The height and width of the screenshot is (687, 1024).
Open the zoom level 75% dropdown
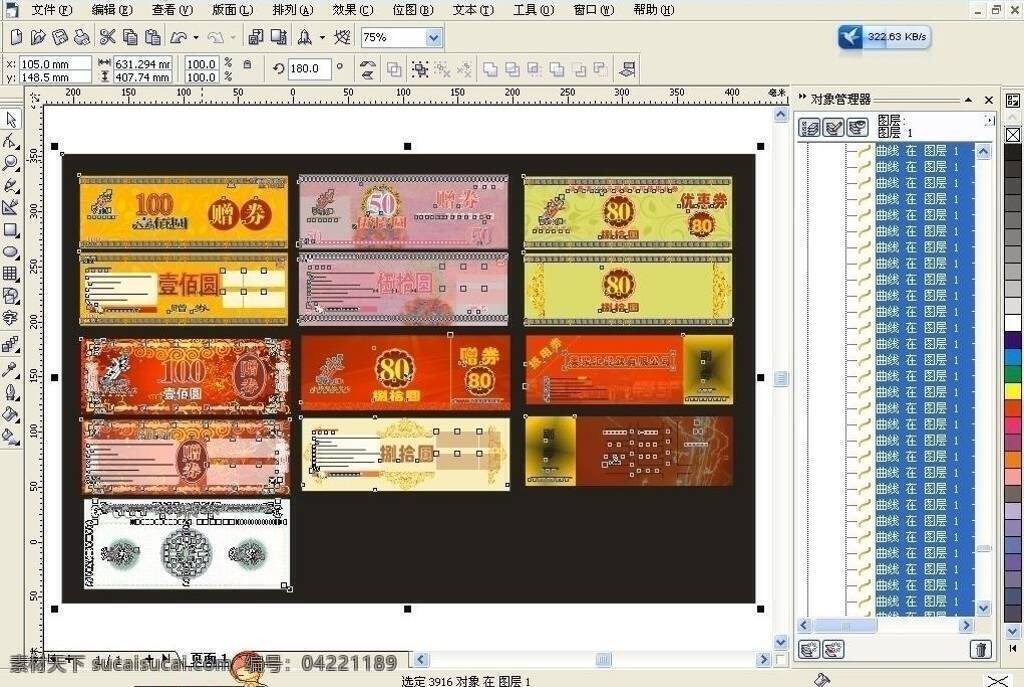tap(434, 38)
